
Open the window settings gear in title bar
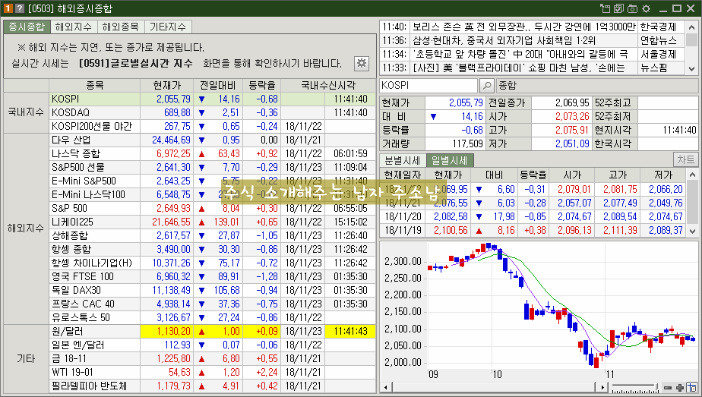pyautogui.click(x=646, y=8)
